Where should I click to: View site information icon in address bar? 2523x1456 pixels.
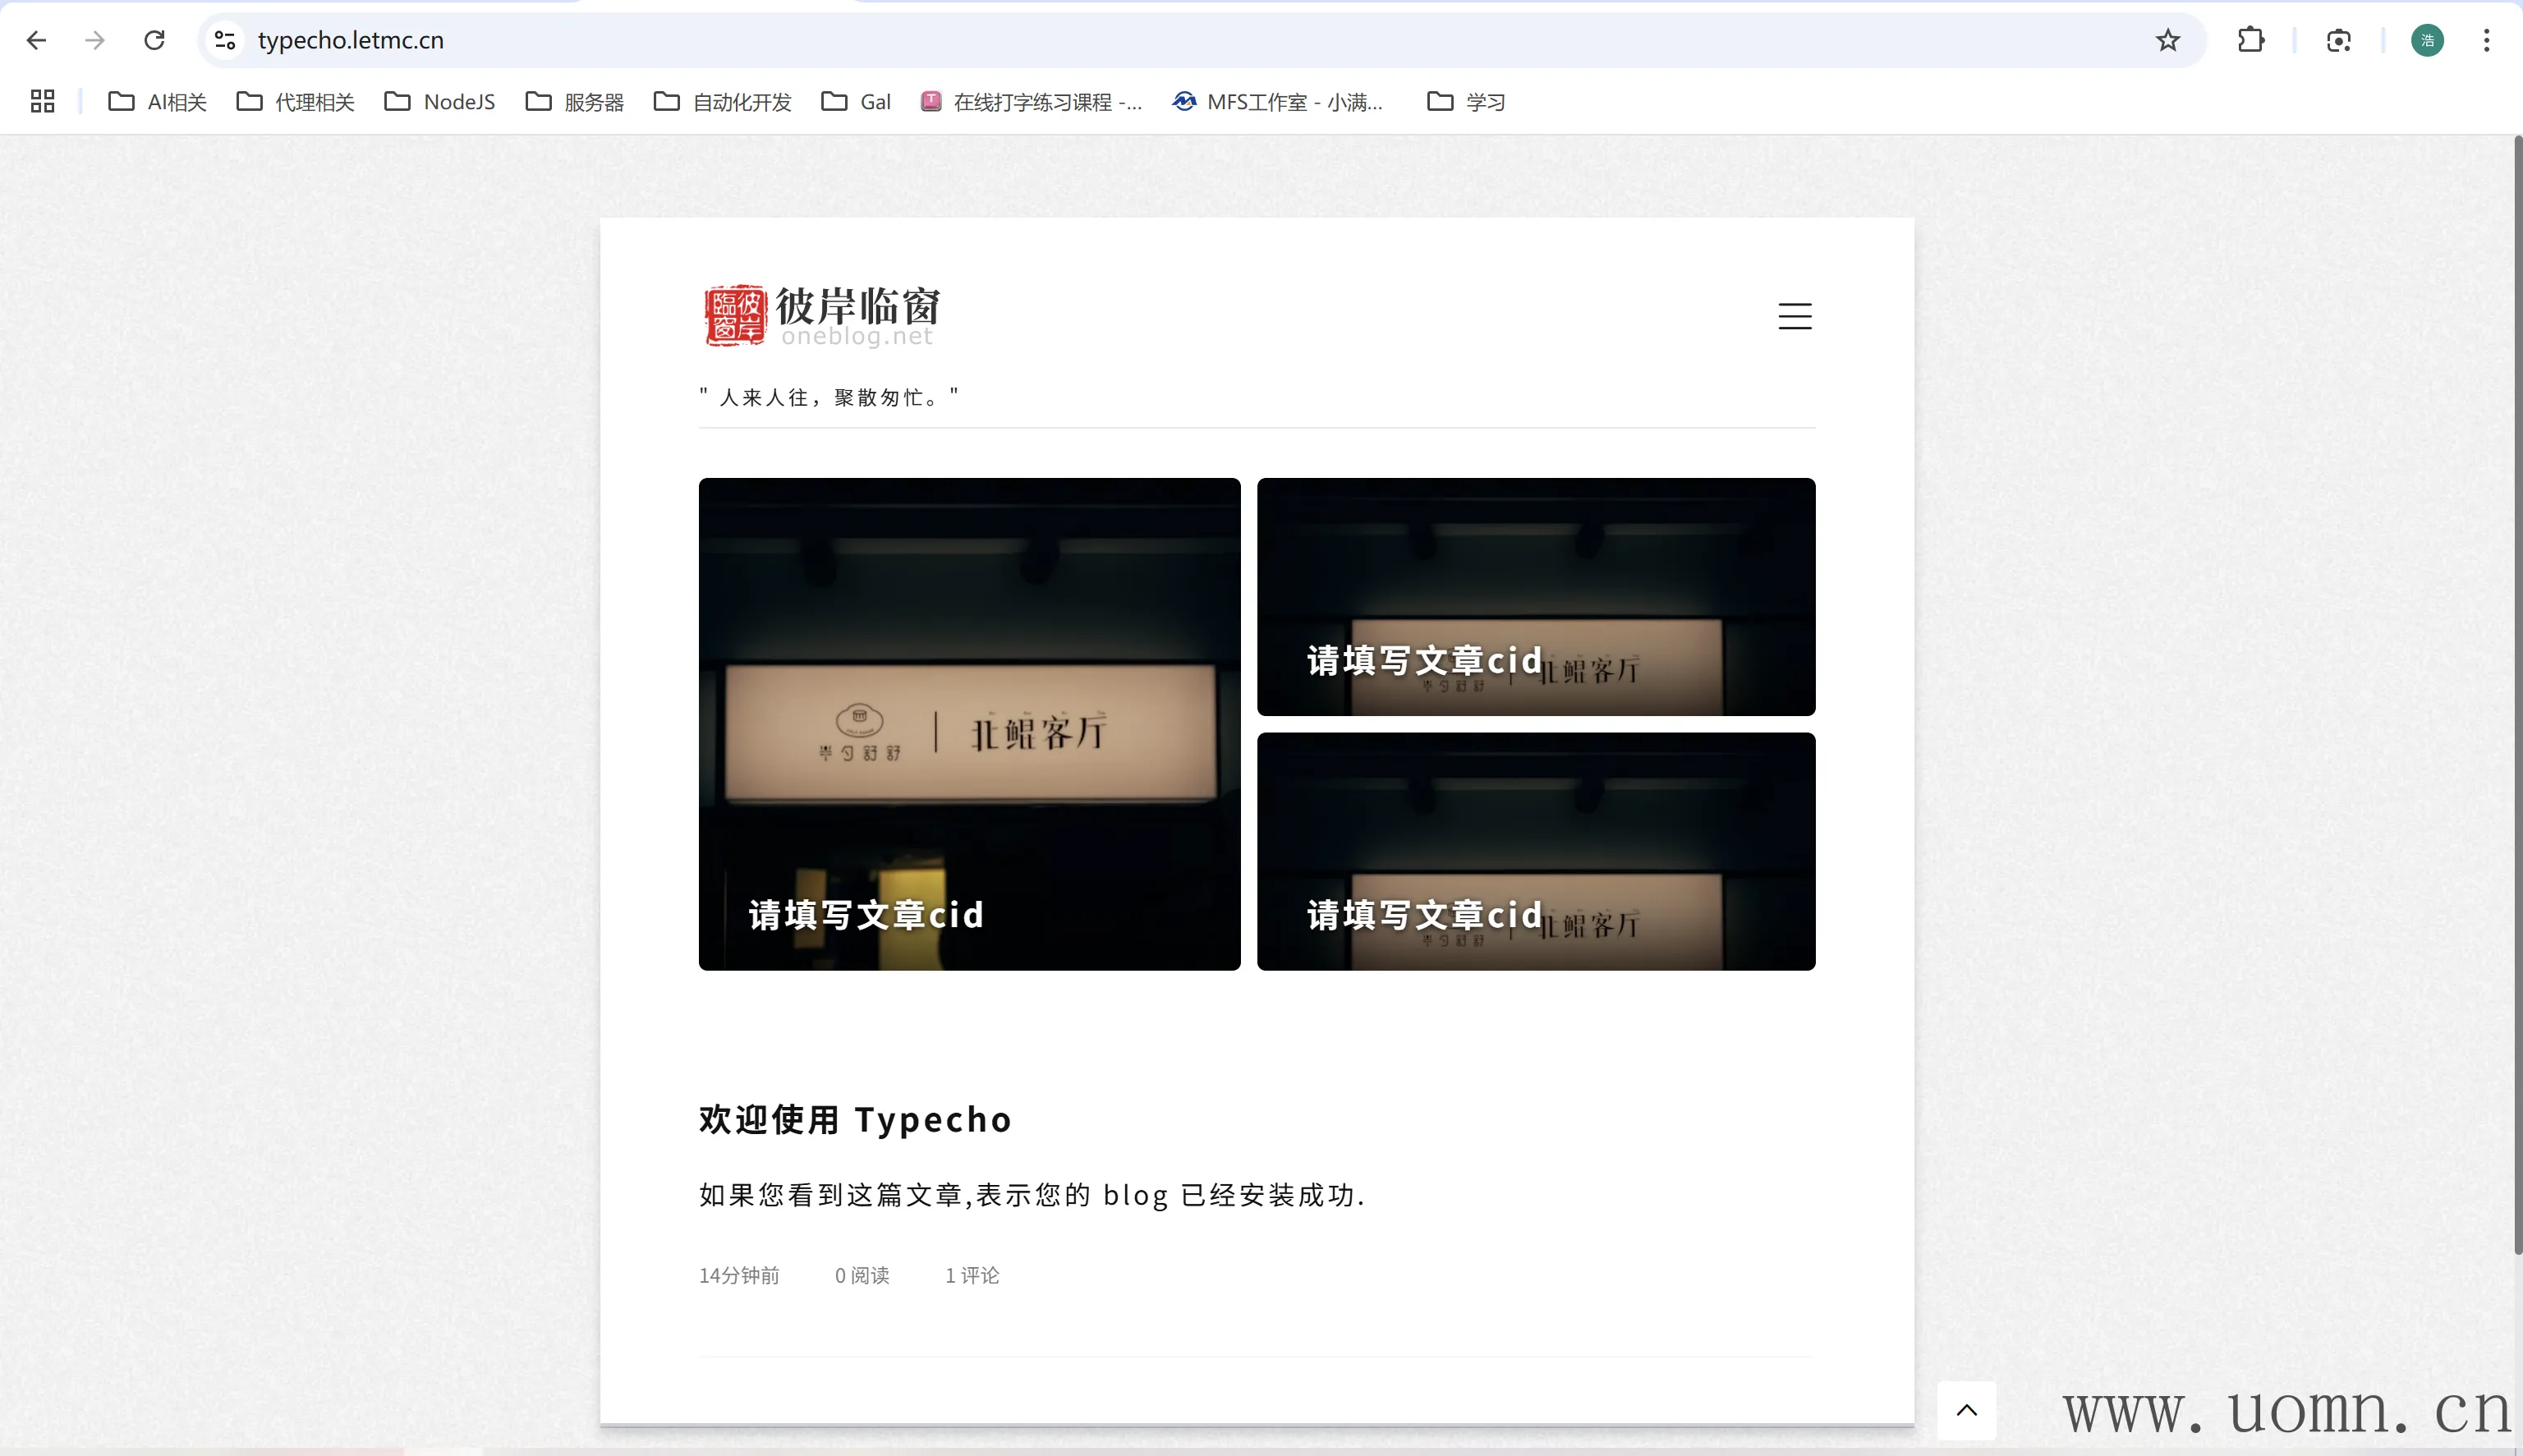(x=225, y=40)
